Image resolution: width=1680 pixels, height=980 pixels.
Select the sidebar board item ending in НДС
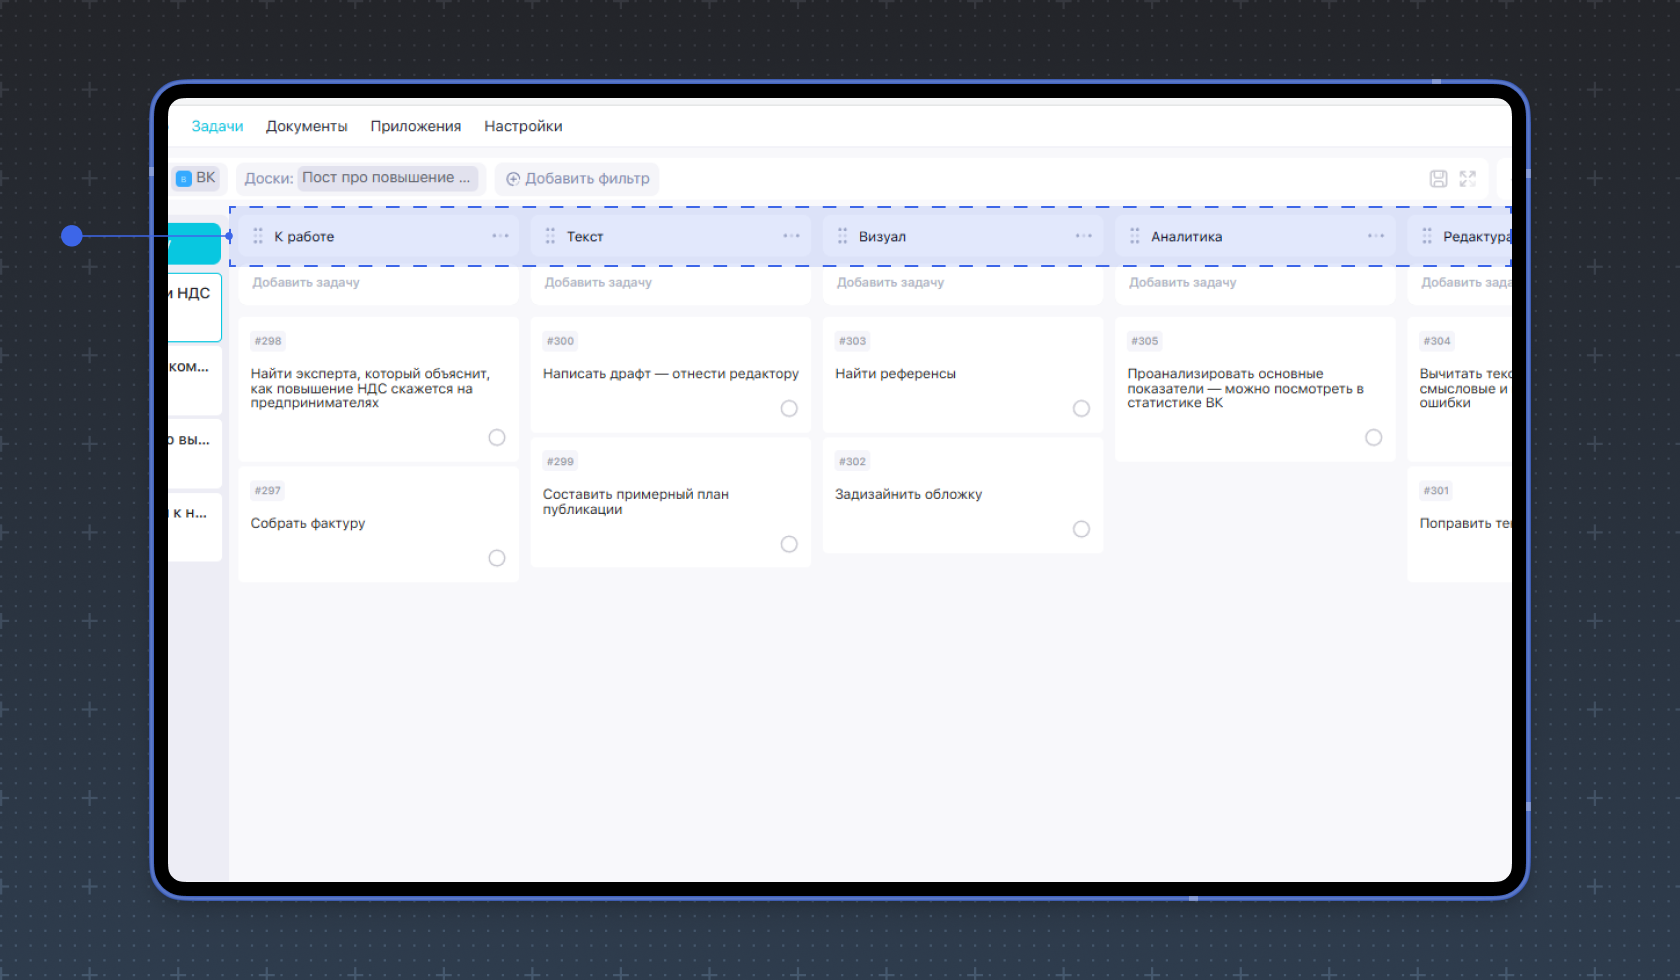click(x=195, y=307)
